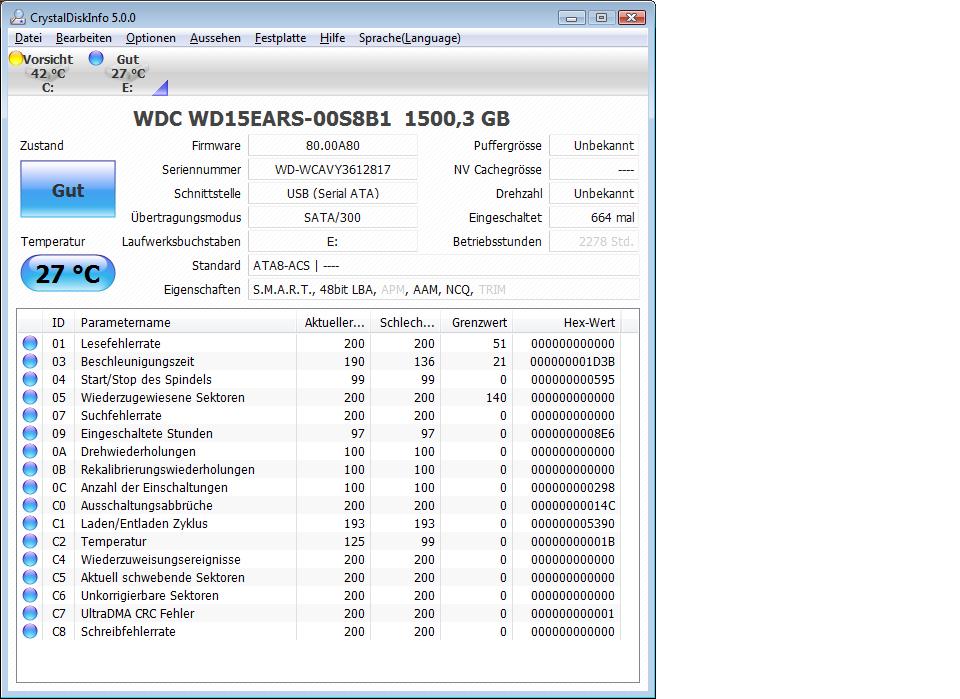Click the Drehzahl value Unbekannt
960x699 pixels.
pos(594,193)
